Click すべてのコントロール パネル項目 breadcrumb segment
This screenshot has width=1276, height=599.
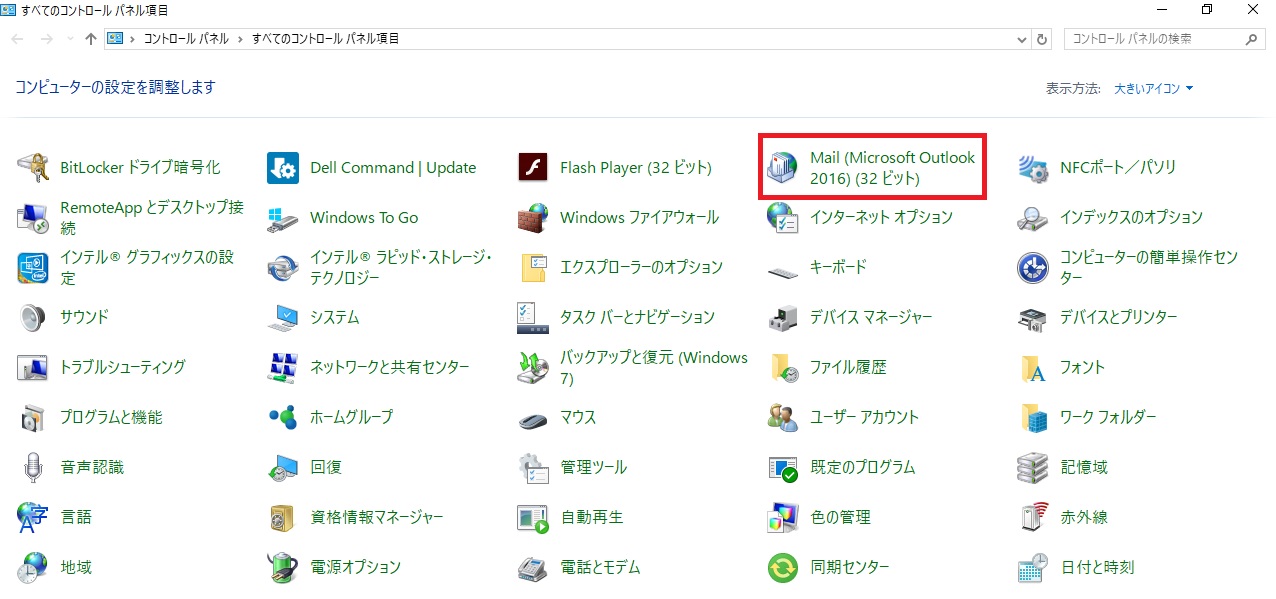[325, 39]
